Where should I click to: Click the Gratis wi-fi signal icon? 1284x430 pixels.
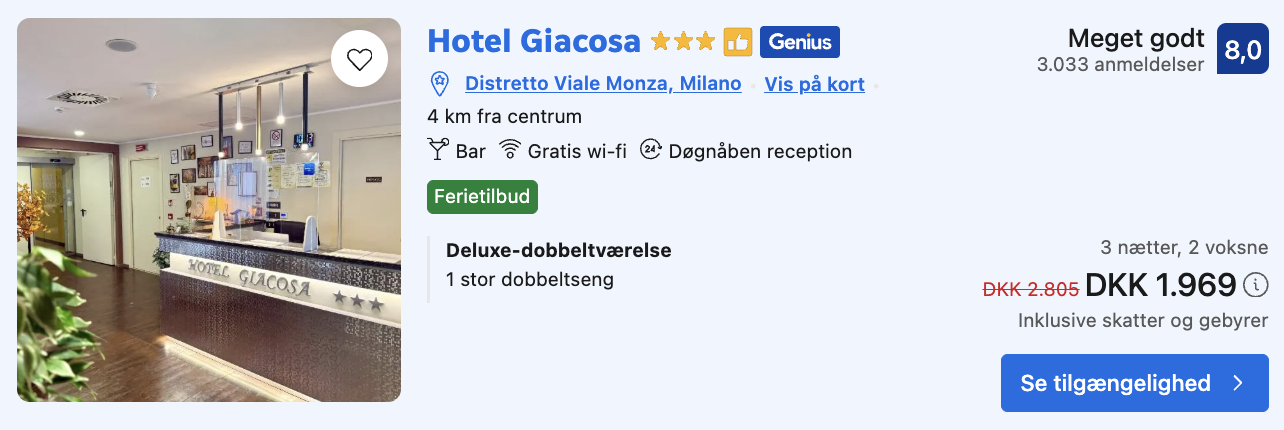tap(510, 151)
